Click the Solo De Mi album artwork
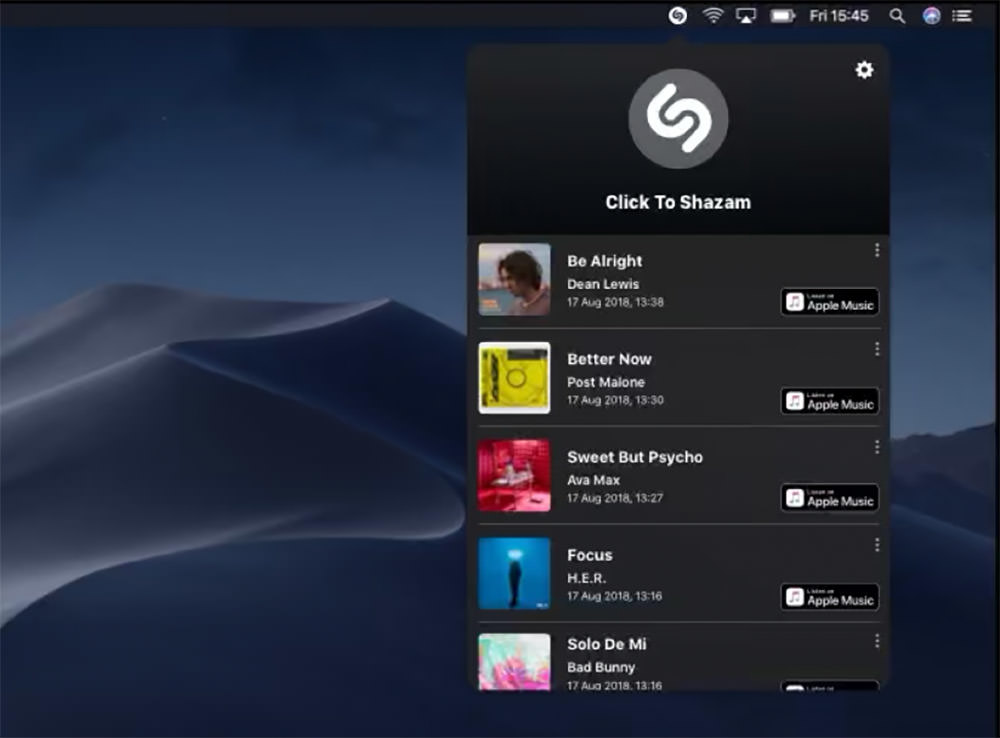Screen dimensions: 1000x738 (514, 661)
